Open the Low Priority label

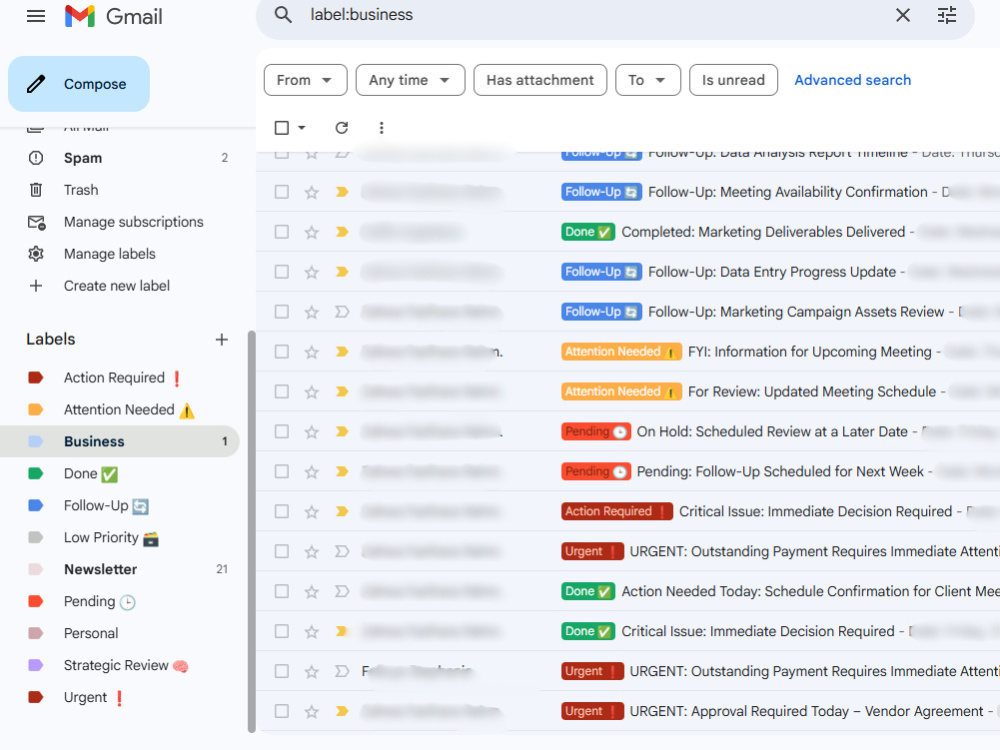click(x=120, y=537)
